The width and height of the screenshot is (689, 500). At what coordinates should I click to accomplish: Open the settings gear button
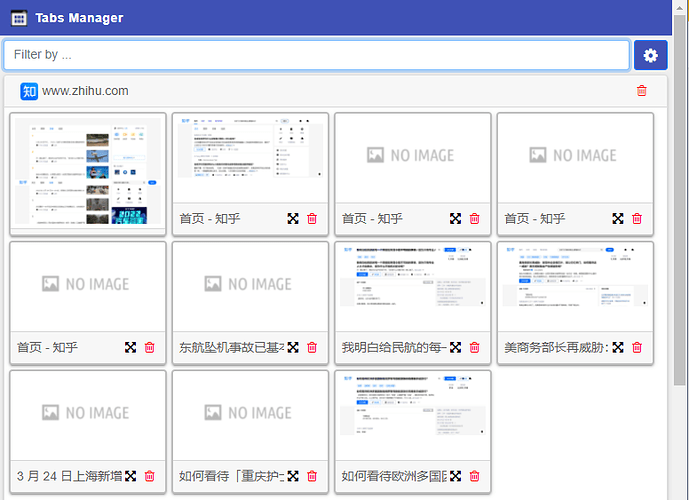(x=650, y=55)
